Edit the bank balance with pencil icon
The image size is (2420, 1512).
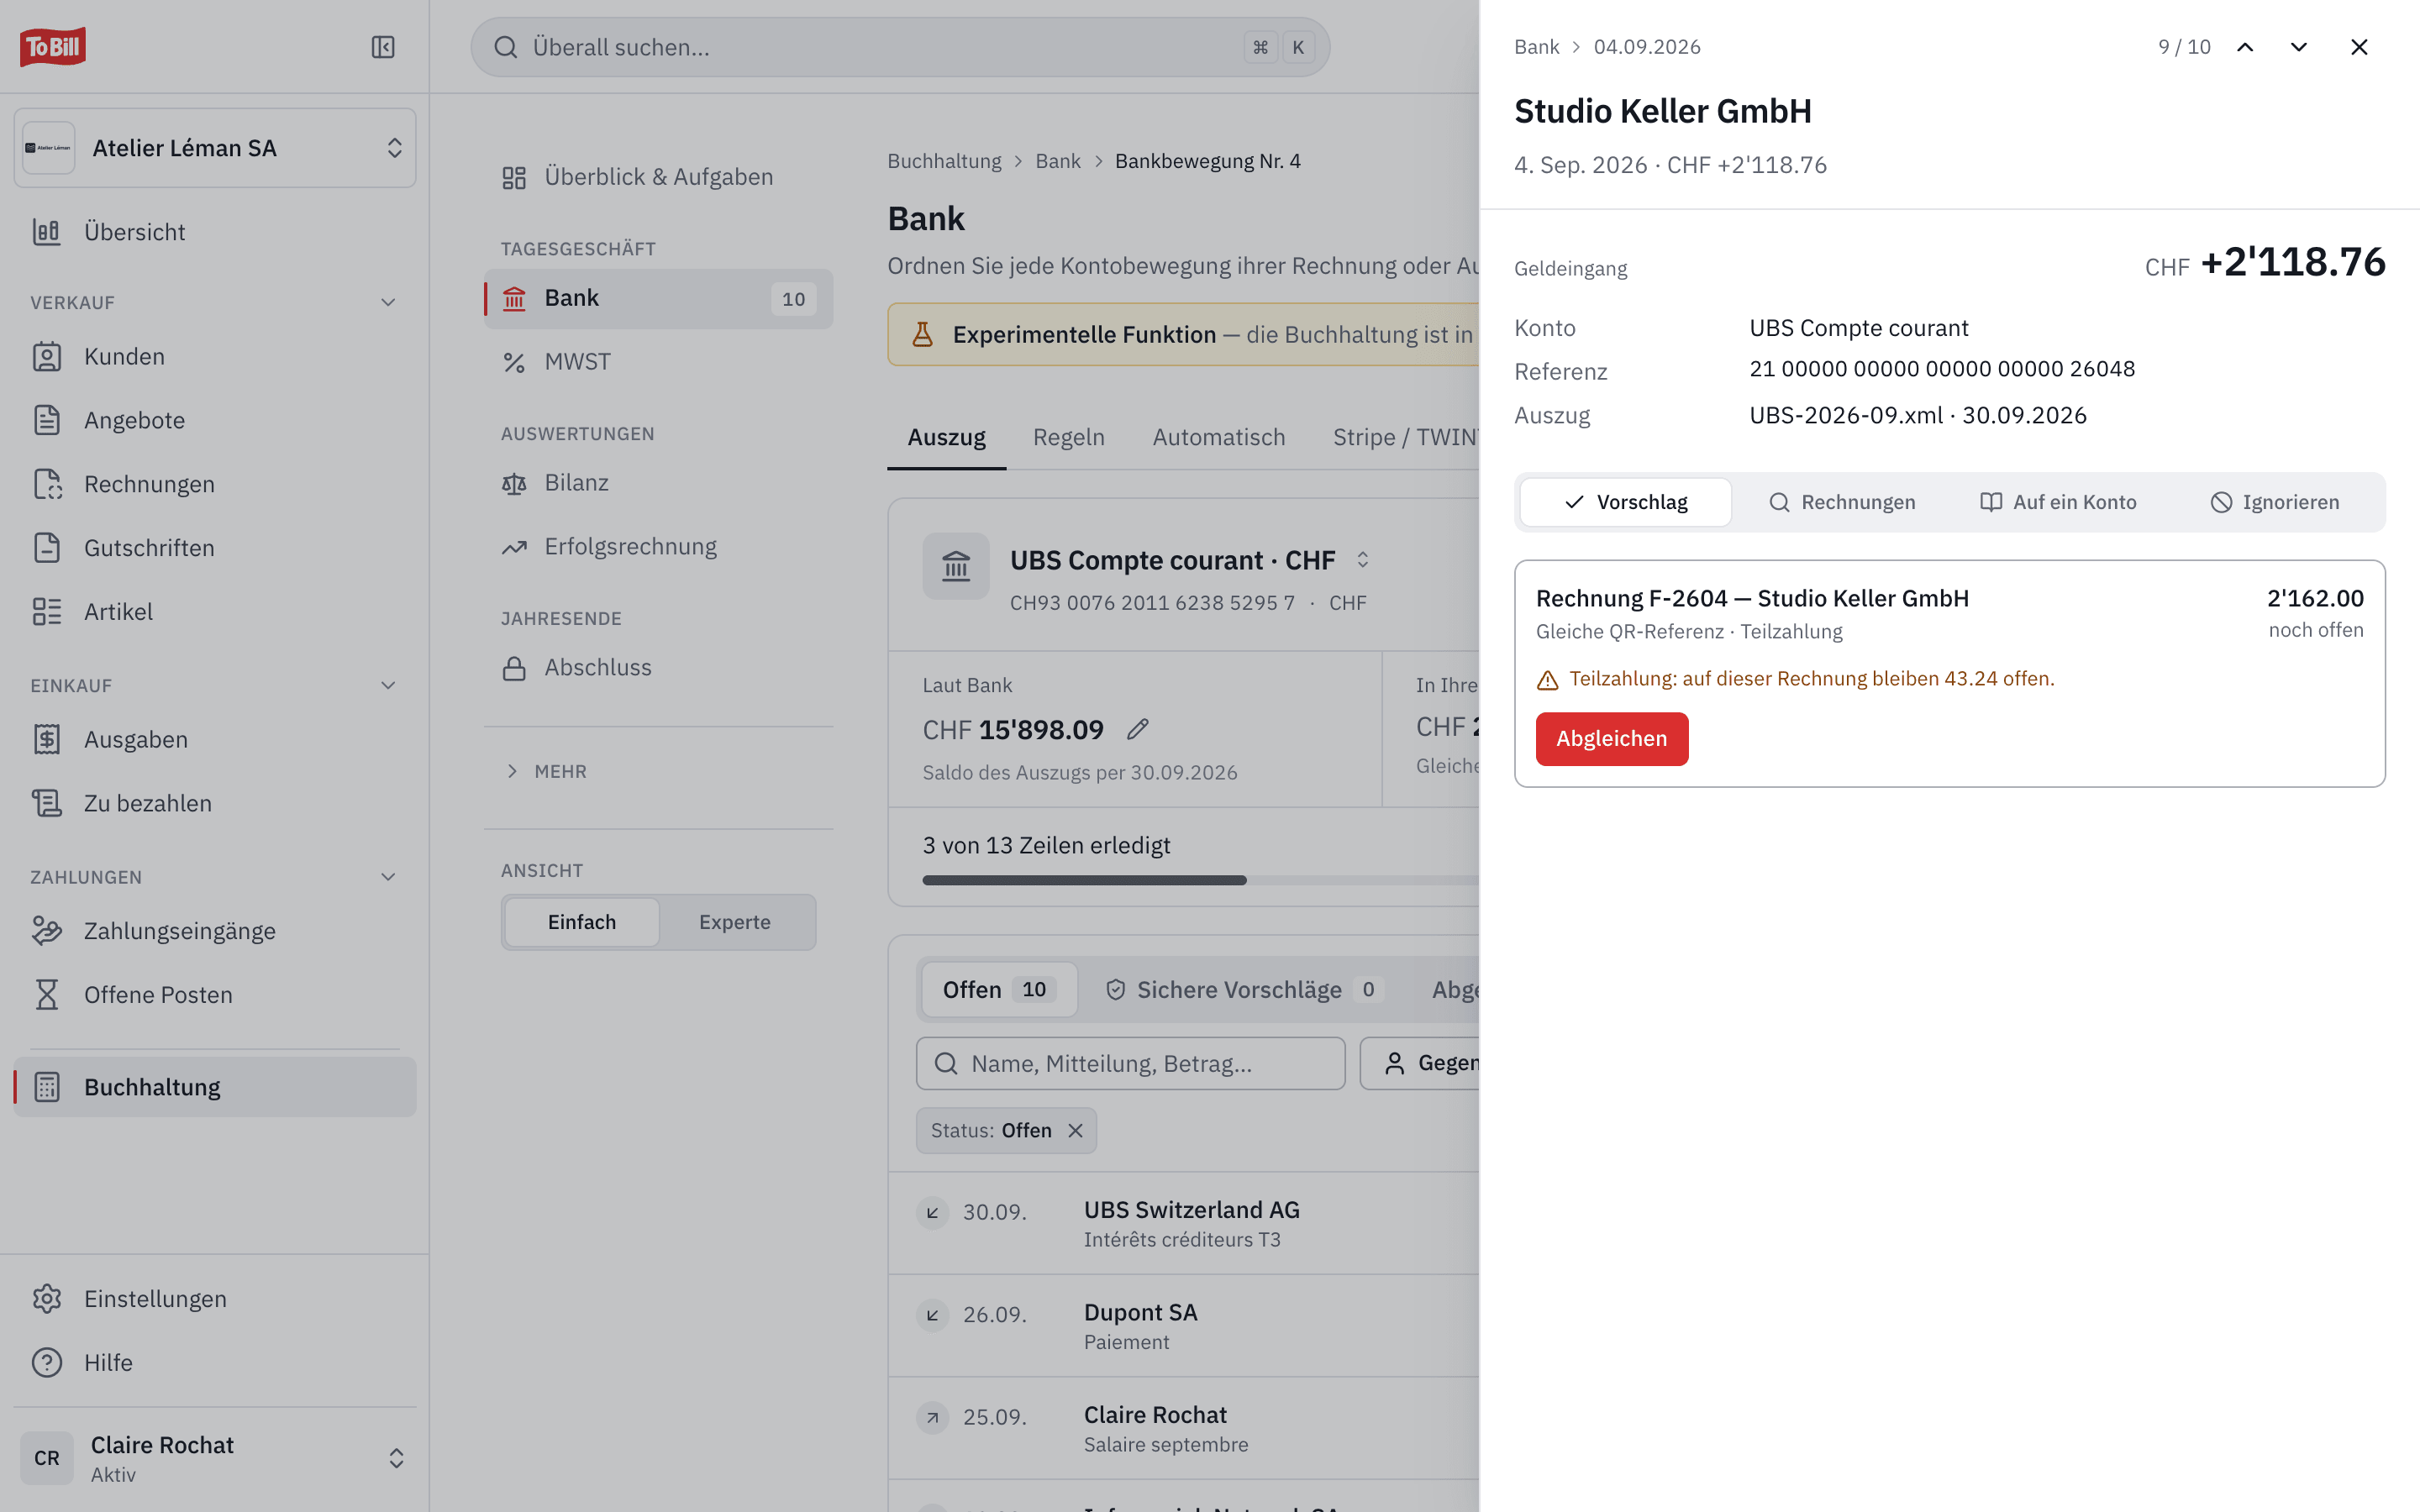pyautogui.click(x=1137, y=730)
